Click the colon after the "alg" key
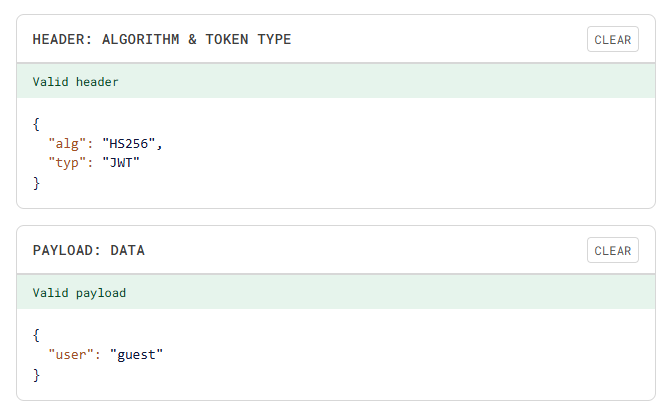Screen dimensions: 667x410 (91, 144)
